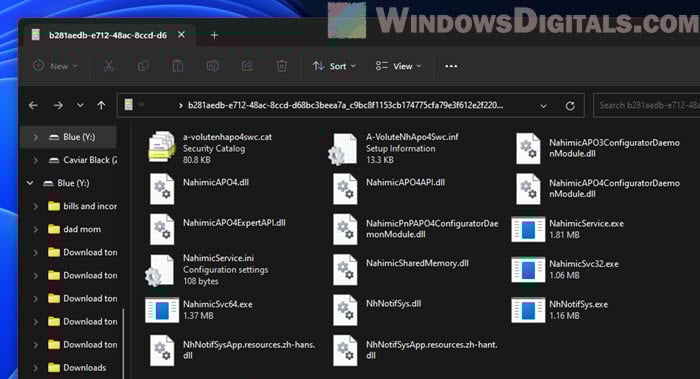The width and height of the screenshot is (700, 379).
Task: Select the A-VoluteNhApo4Swc.inf file icon
Action: pos(343,149)
